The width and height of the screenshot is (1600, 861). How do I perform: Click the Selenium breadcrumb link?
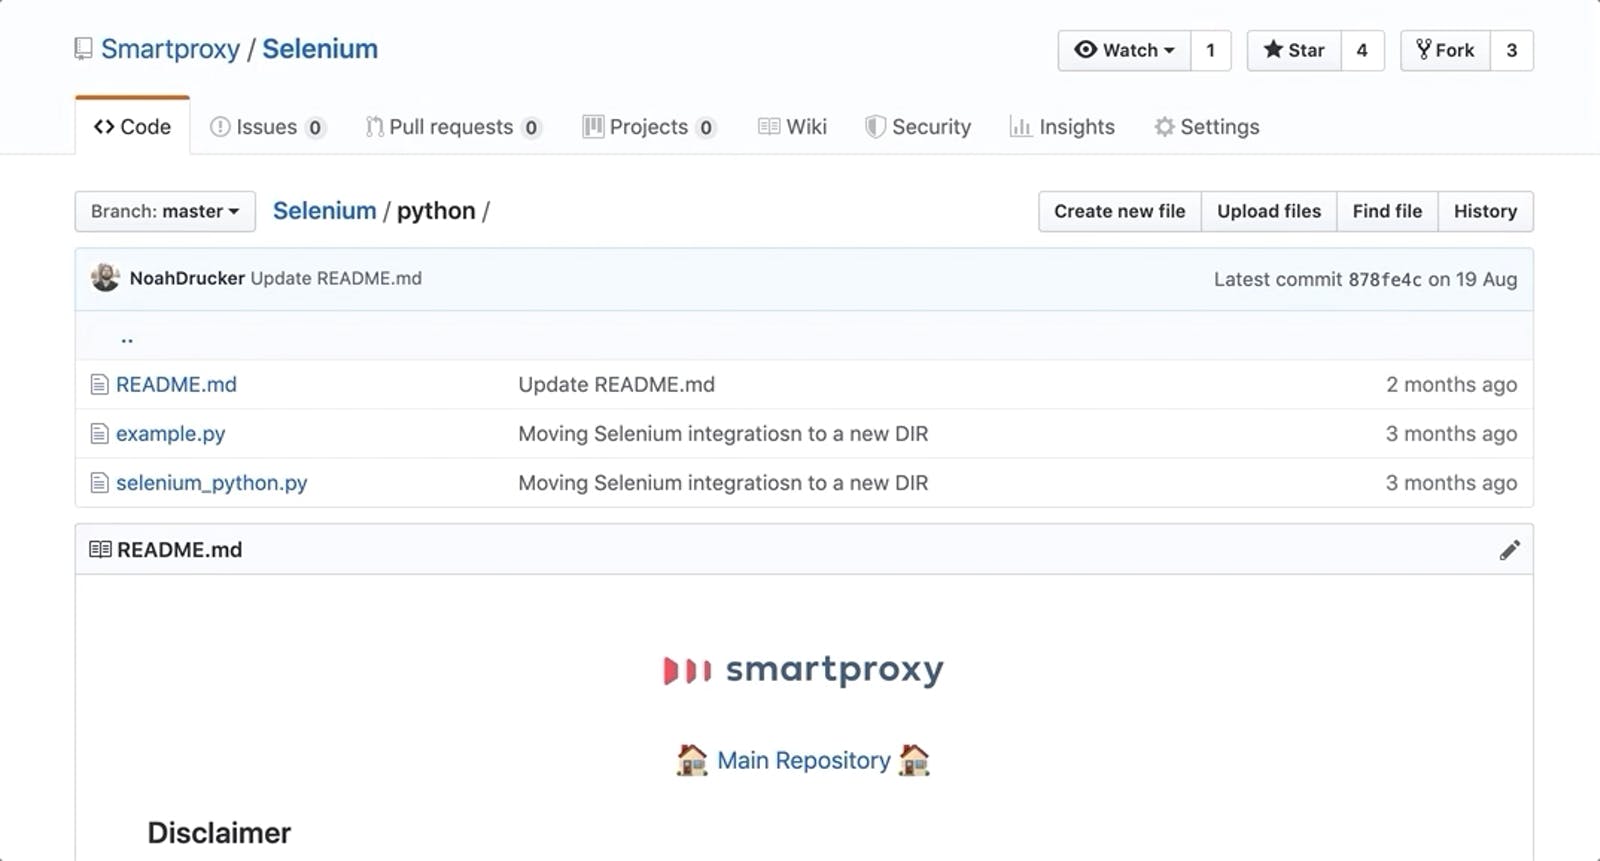(x=325, y=211)
